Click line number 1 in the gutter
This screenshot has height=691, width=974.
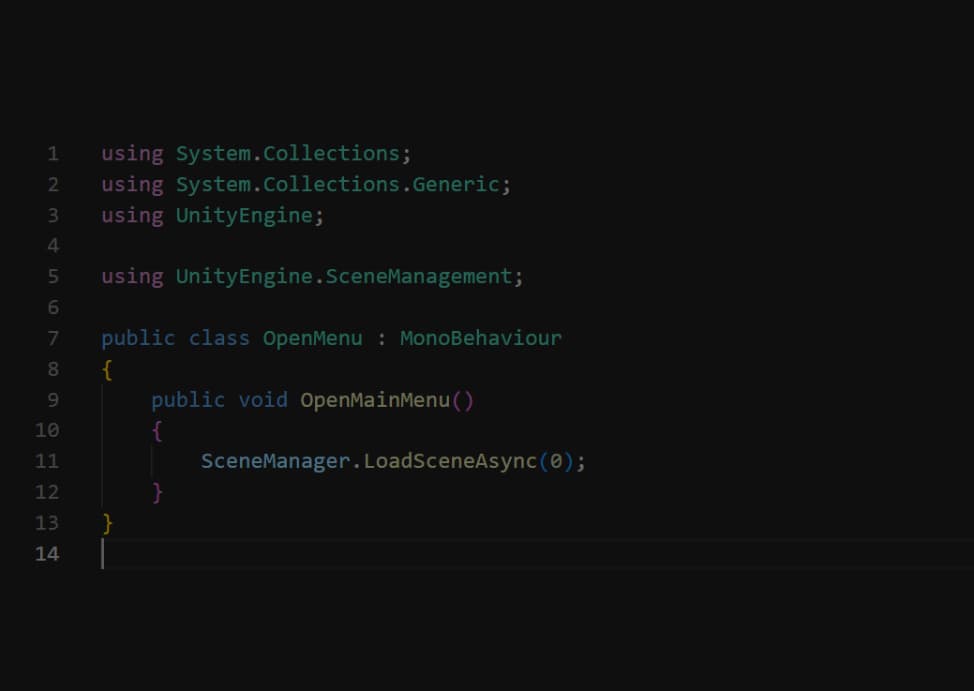(x=52, y=154)
